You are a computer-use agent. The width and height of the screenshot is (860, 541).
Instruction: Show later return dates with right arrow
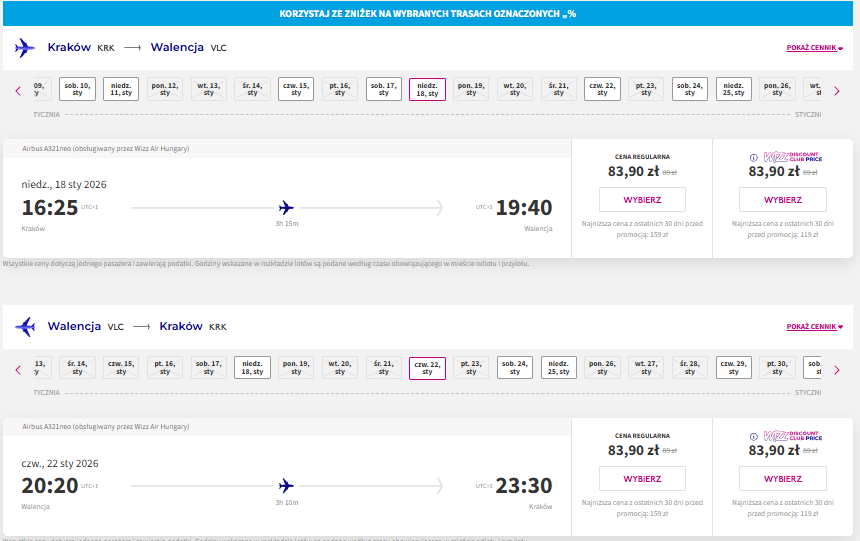pos(837,370)
